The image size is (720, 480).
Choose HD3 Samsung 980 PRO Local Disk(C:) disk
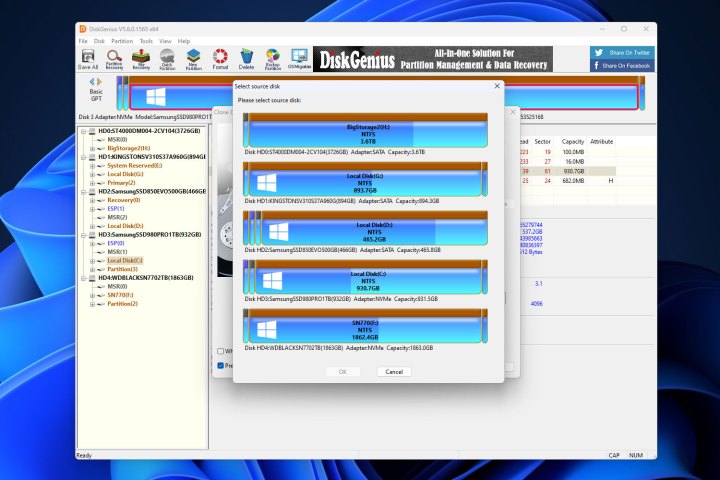[x=365, y=277]
